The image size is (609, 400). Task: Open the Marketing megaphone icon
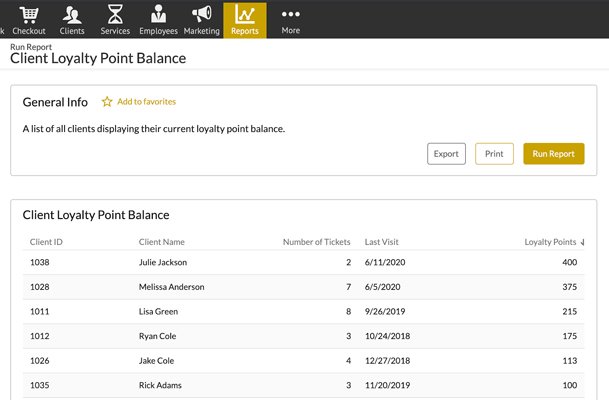pyautogui.click(x=202, y=15)
